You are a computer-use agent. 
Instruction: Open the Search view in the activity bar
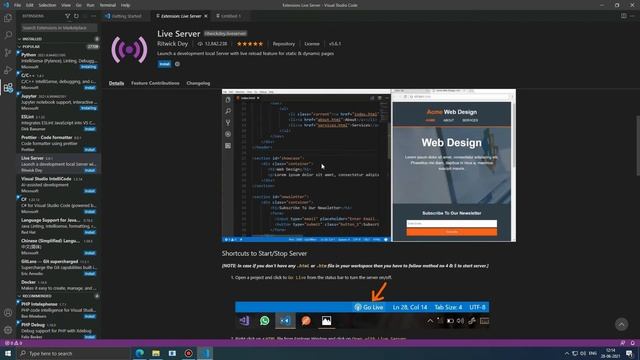pyautogui.click(x=8, y=35)
